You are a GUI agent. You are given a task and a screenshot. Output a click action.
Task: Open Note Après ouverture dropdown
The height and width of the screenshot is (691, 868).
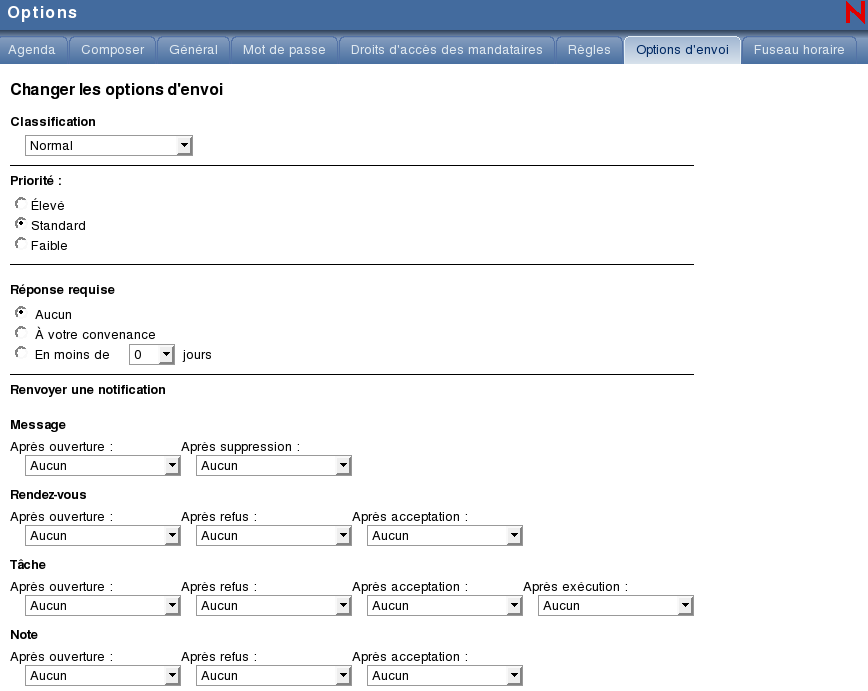(x=102, y=675)
